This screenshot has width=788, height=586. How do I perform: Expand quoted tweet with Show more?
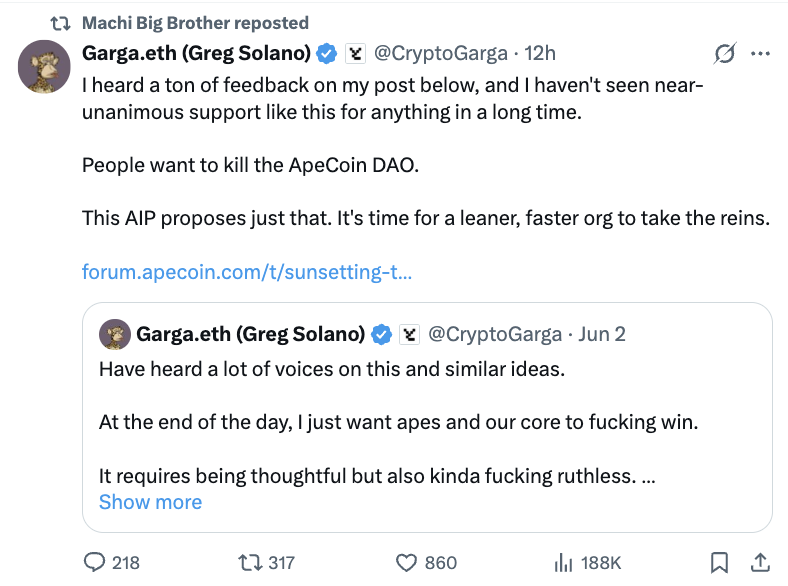[x=150, y=502]
